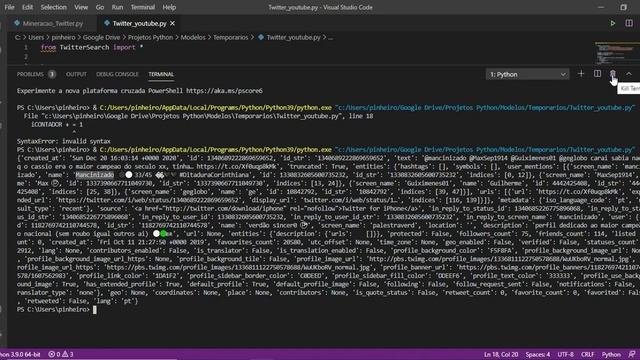Click the Python file icon on Twitter_youtube tab
The width and height of the screenshot is (640, 360).
tap(107, 23)
